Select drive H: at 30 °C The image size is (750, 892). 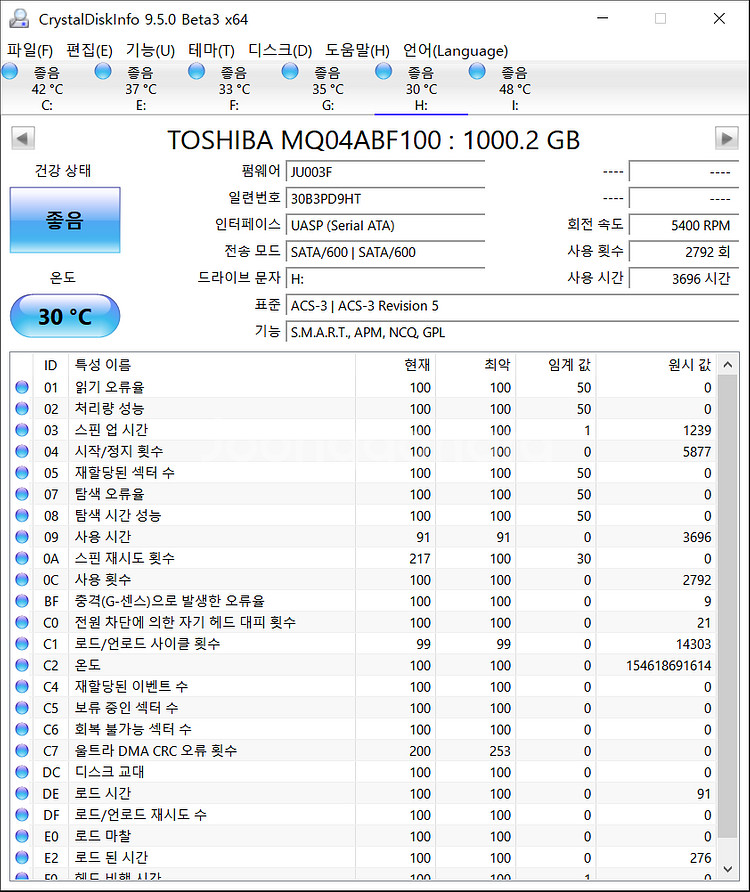click(x=421, y=88)
